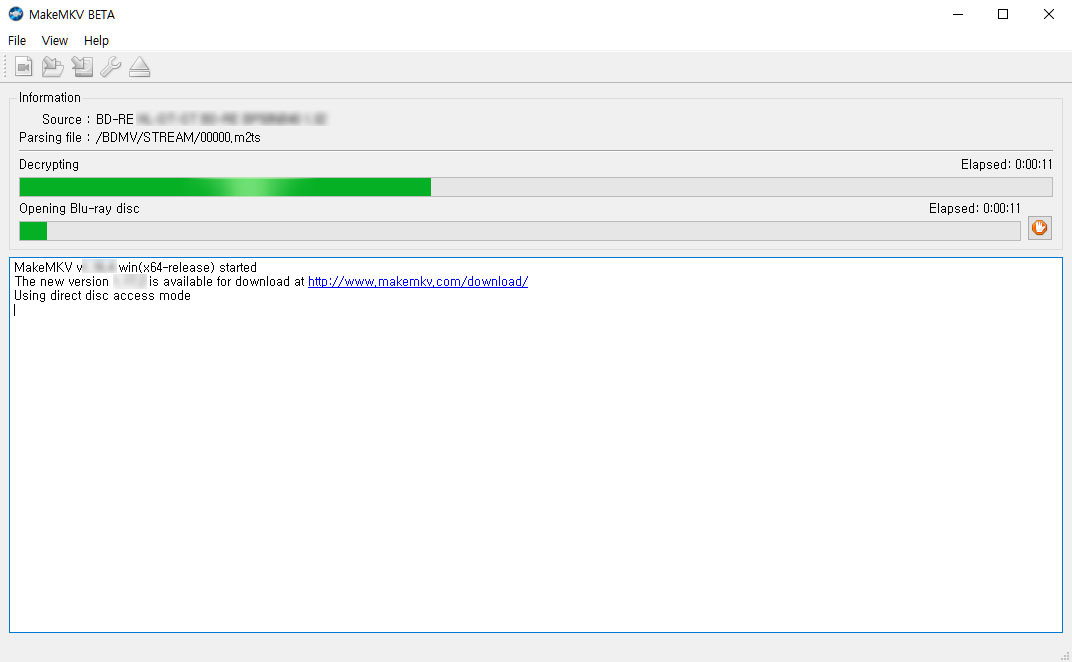Screen dimensions: 1072x662
Task: Click the Decrypting status label
Action: [x=49, y=164]
